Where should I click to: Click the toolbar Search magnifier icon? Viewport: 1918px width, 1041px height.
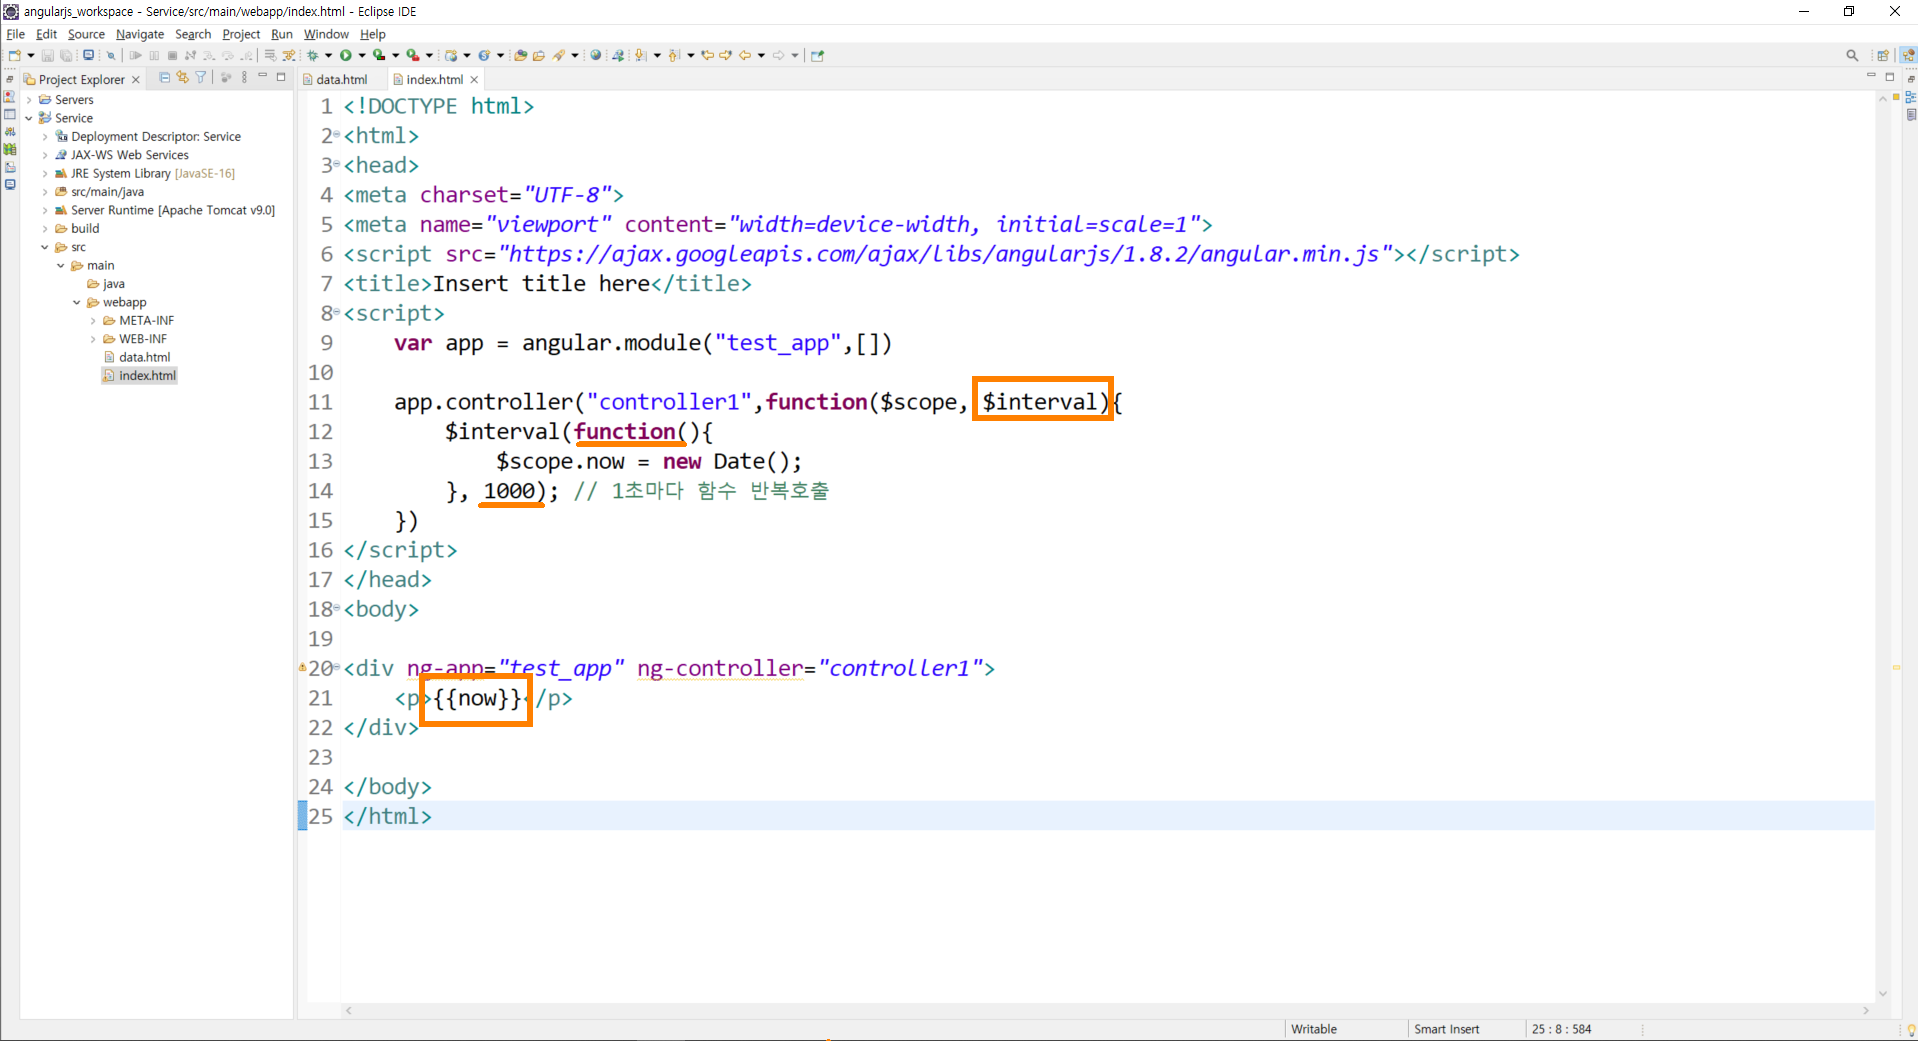click(1852, 56)
